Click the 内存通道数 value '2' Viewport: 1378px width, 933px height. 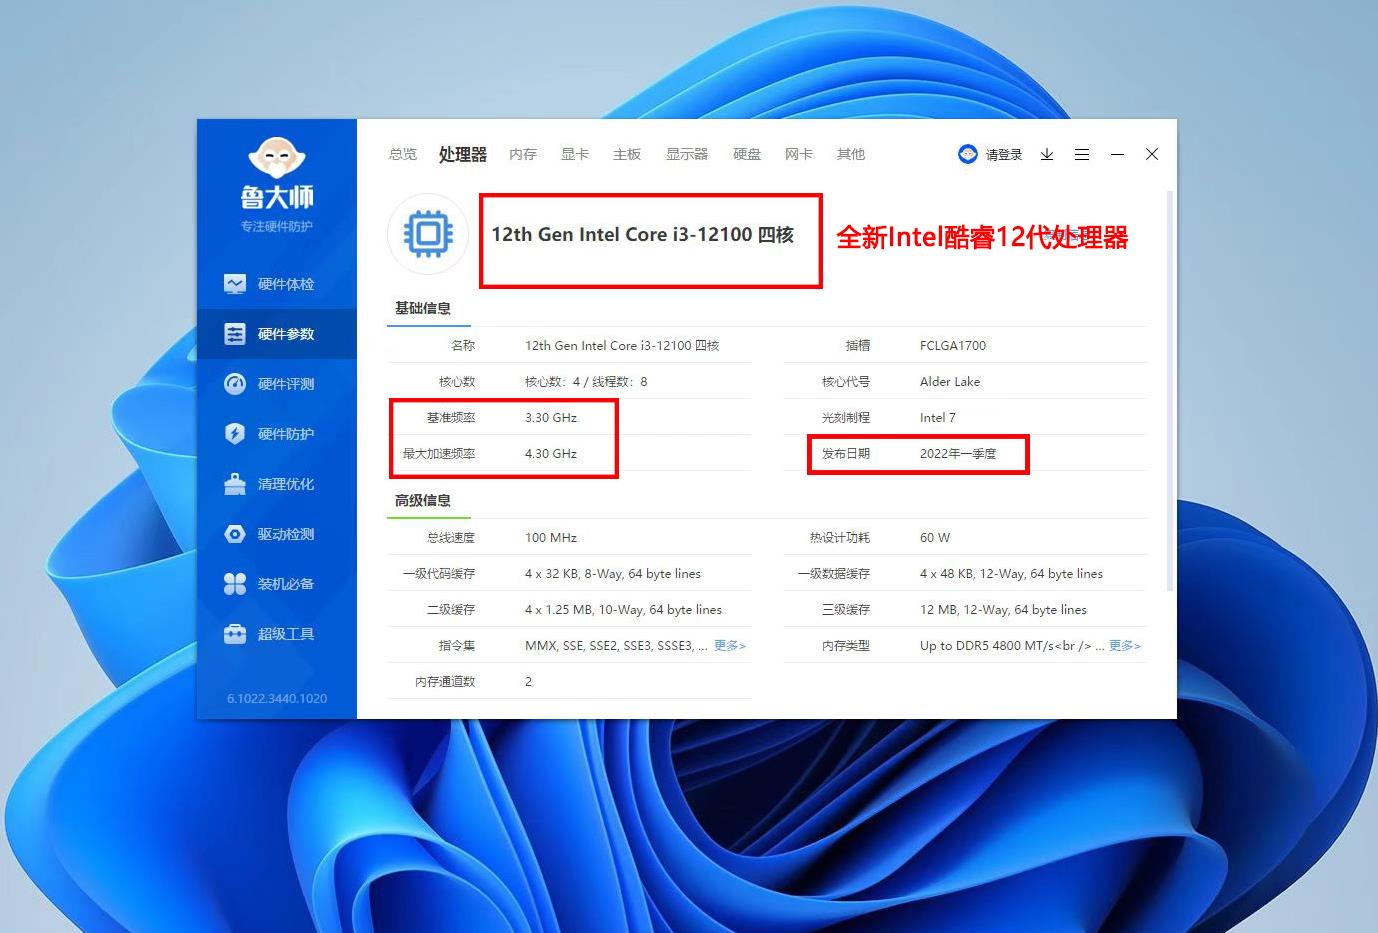[529, 682]
